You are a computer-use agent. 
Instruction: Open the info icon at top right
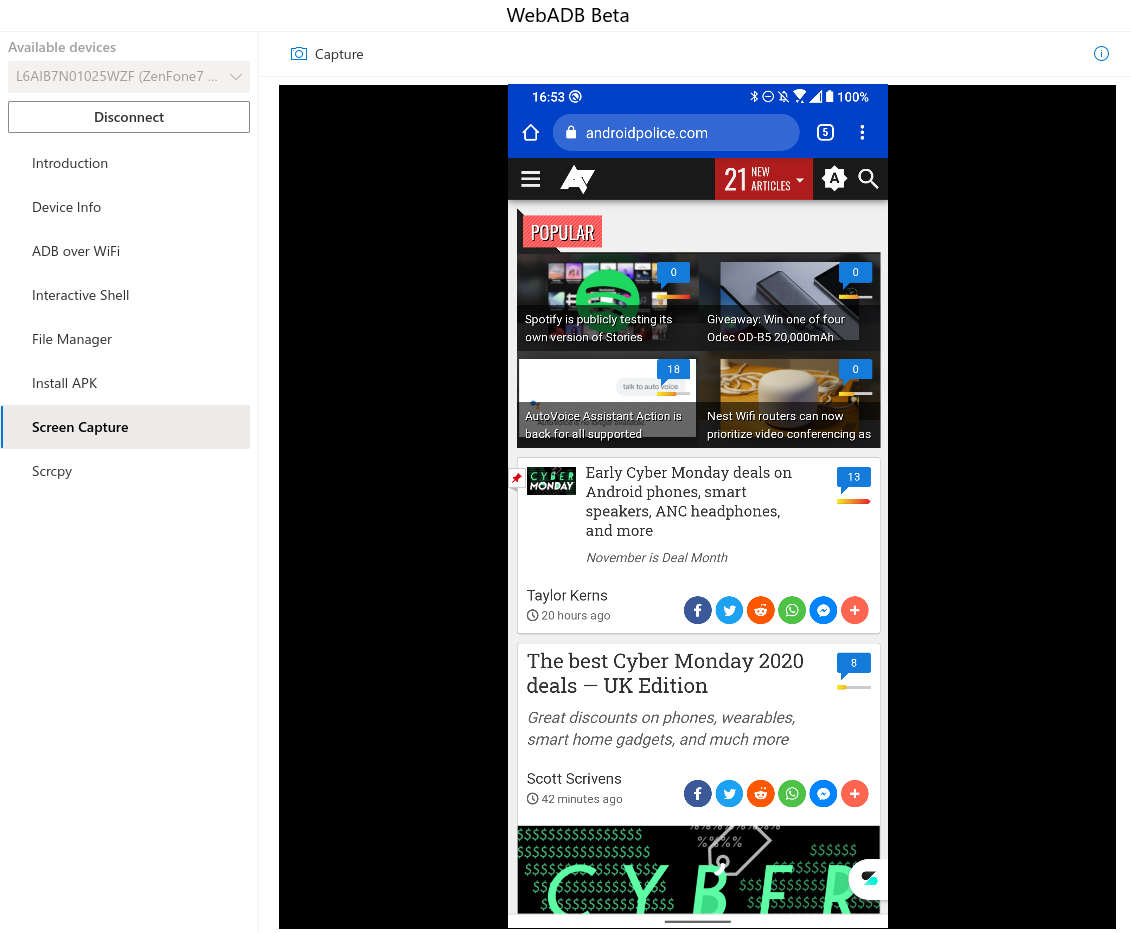click(x=1101, y=54)
